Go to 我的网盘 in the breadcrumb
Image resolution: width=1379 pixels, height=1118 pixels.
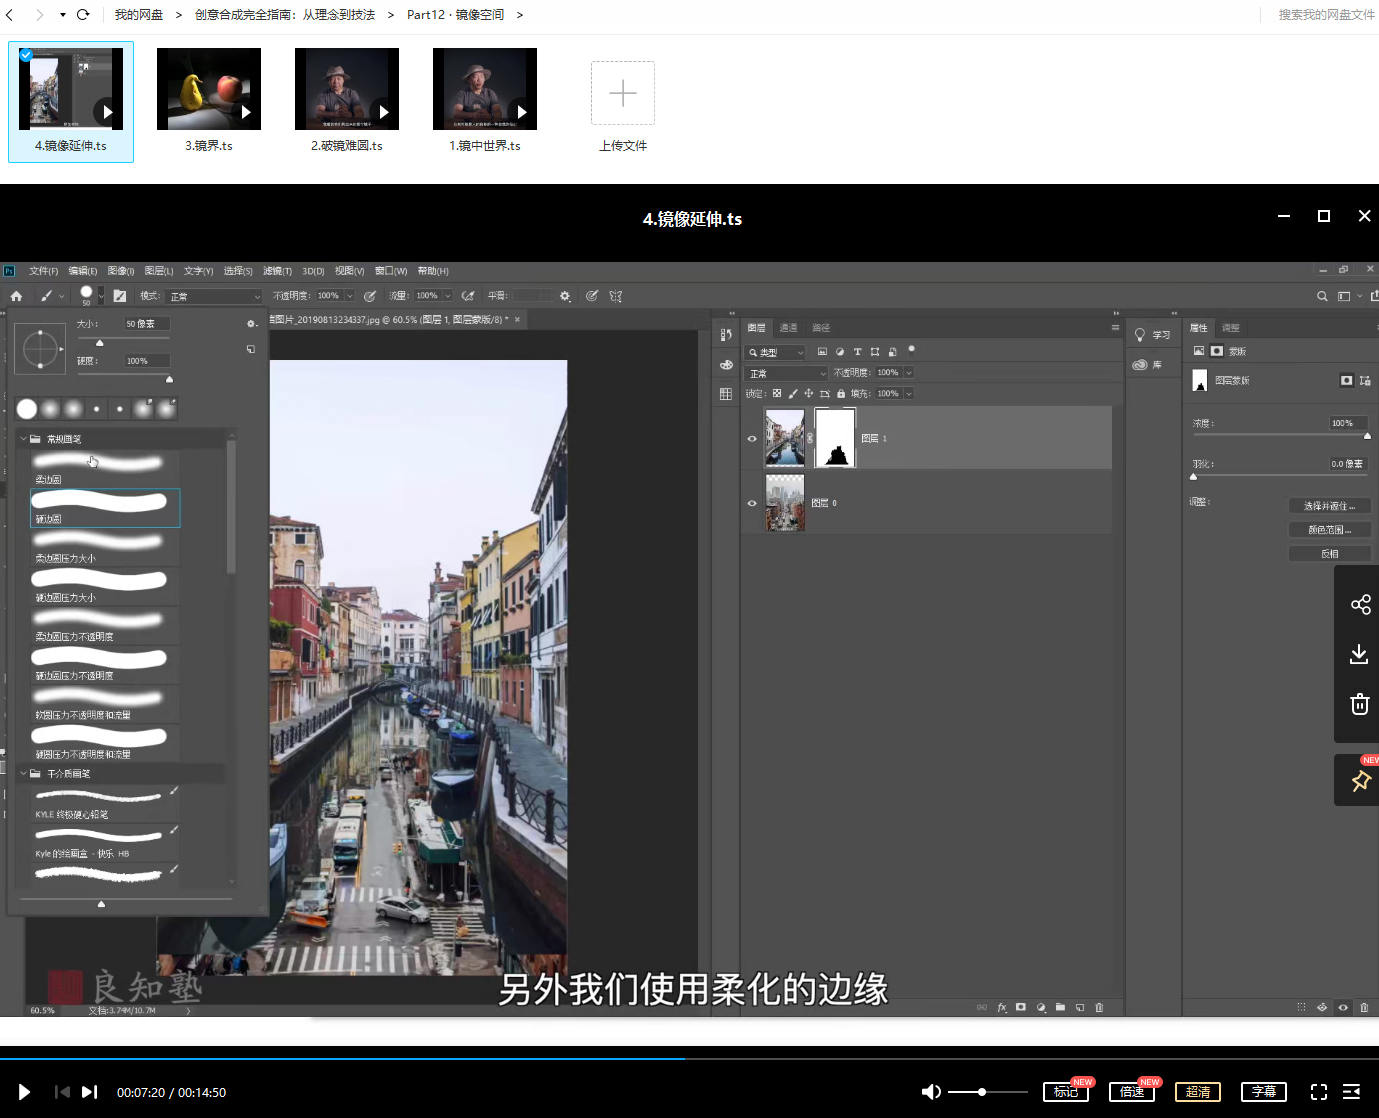pyautogui.click(x=138, y=15)
